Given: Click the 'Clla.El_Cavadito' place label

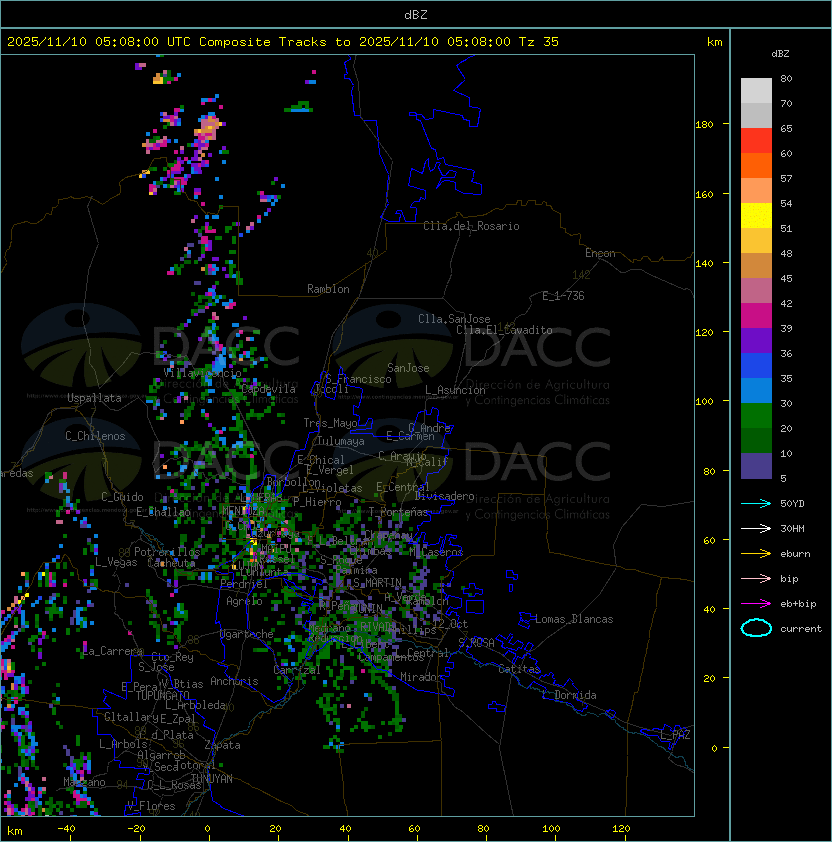Looking at the screenshot, I should [x=504, y=330].
